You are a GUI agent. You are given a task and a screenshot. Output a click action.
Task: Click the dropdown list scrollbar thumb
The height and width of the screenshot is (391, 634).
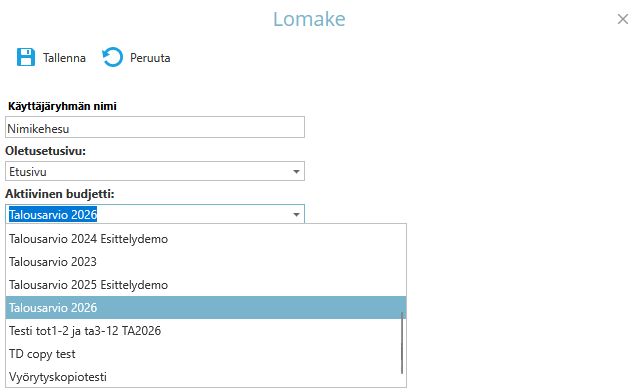pyautogui.click(x=402, y=343)
